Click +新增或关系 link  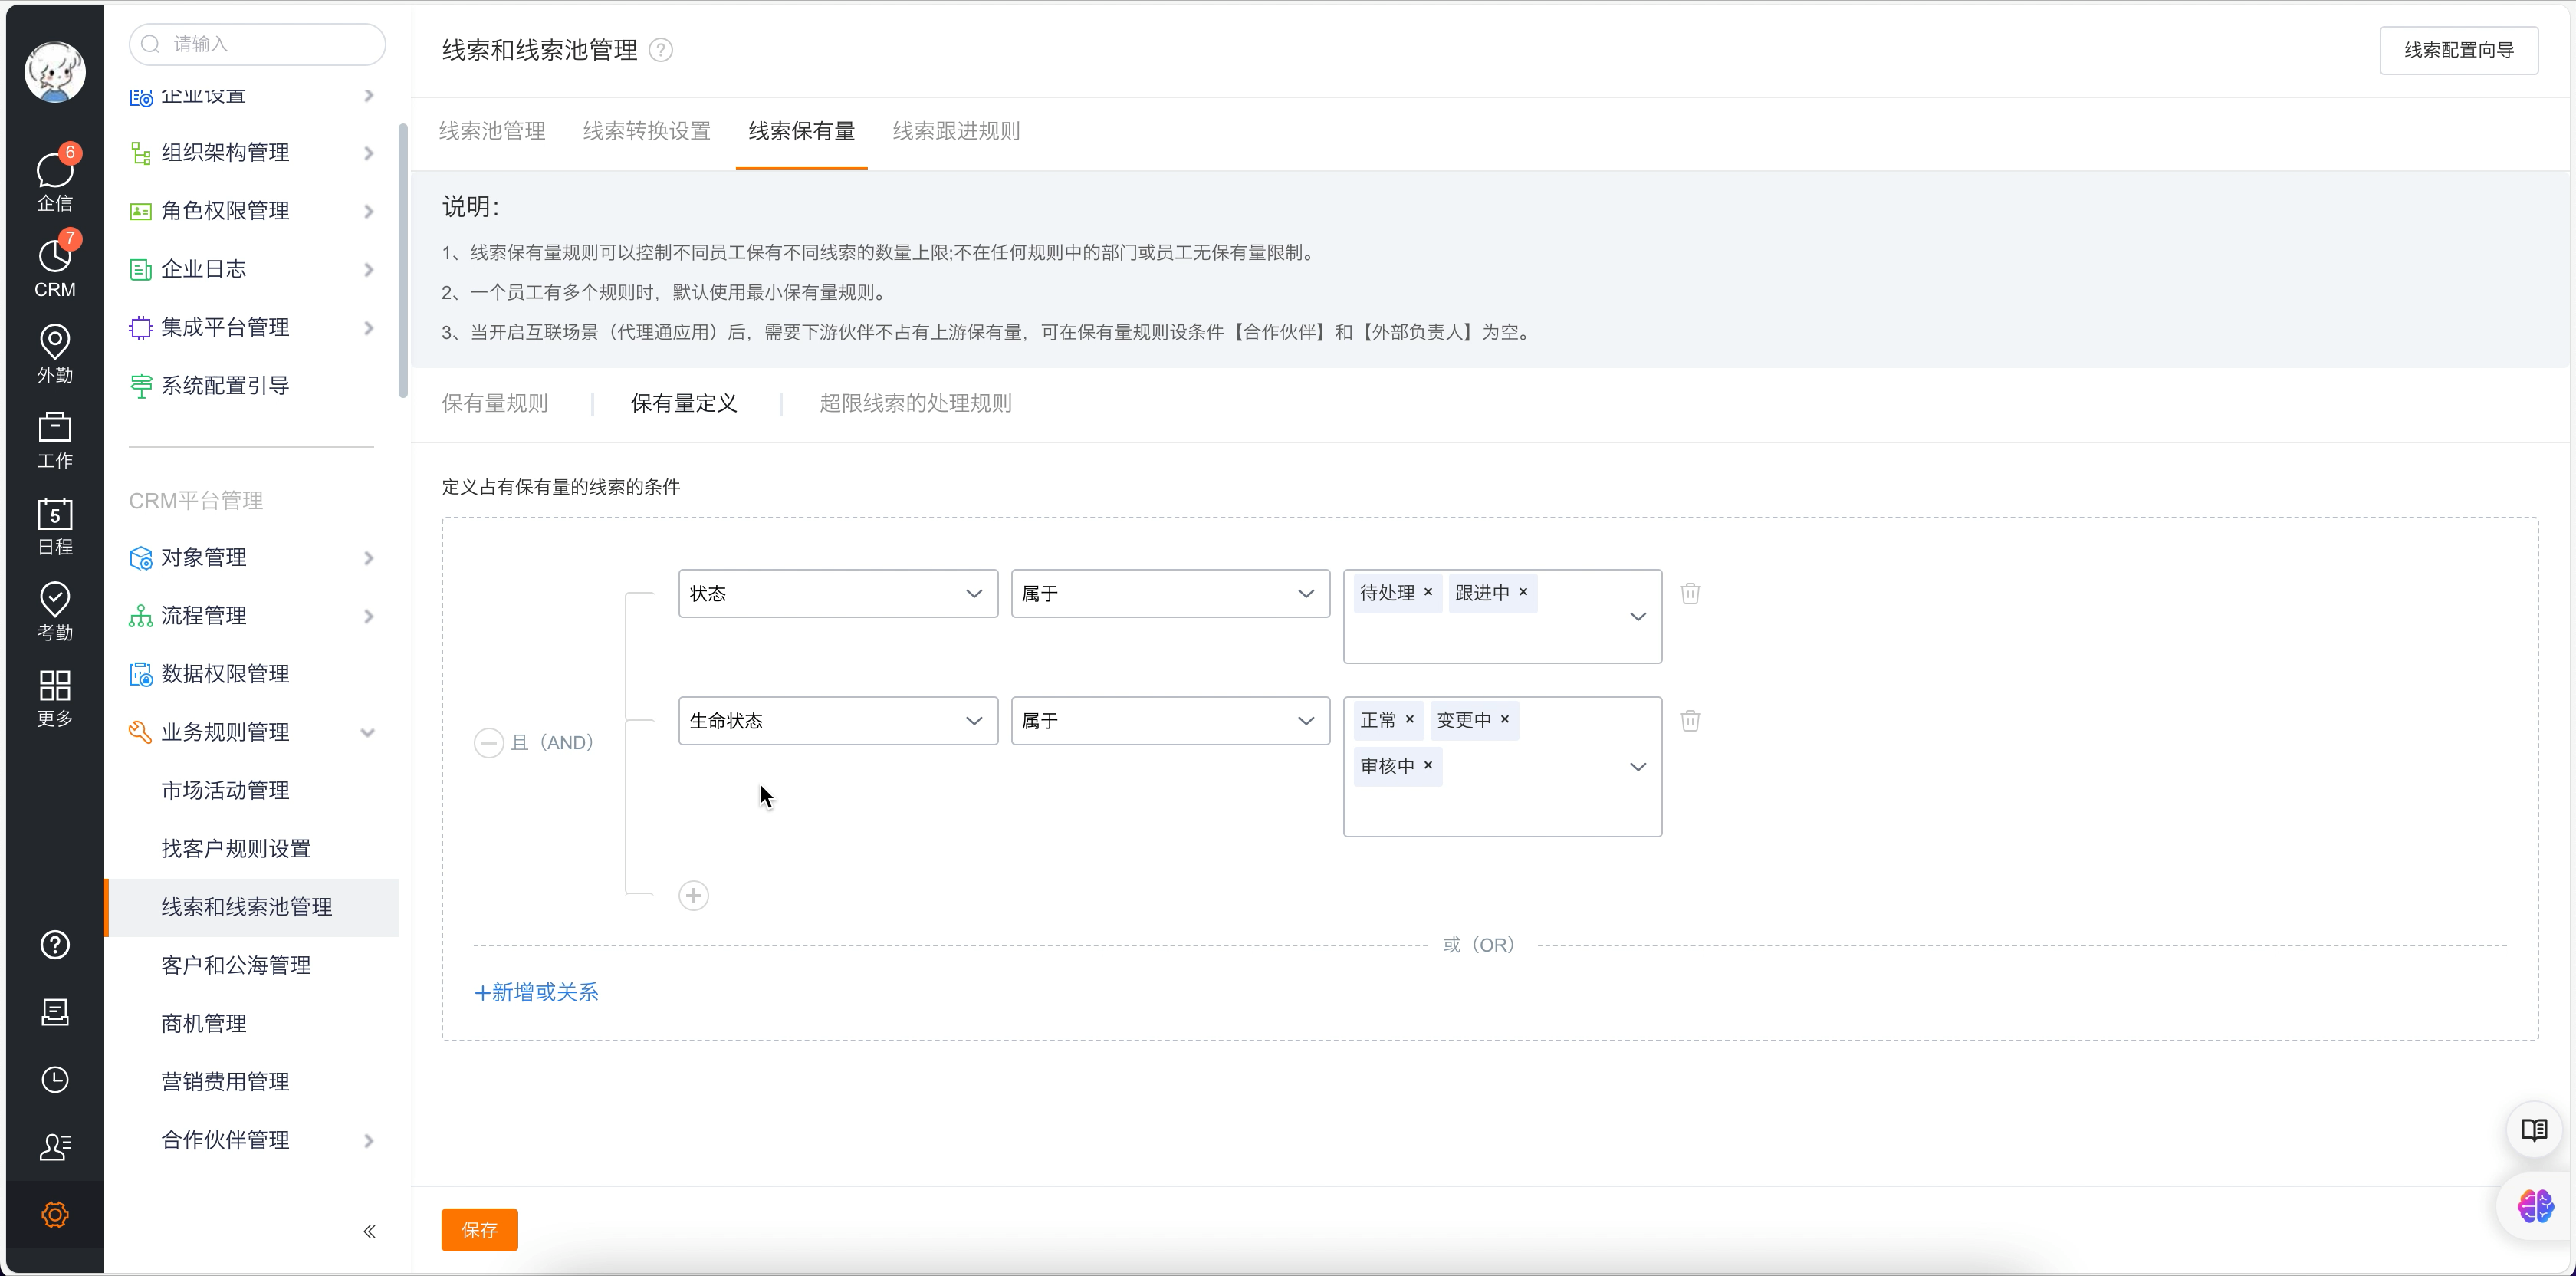pyautogui.click(x=536, y=992)
